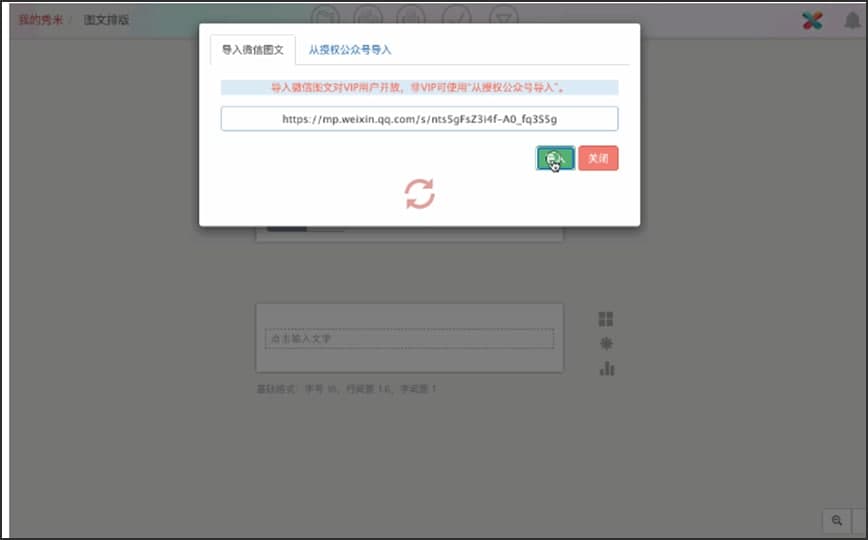Switch to the 导入微信图文 tab

click(x=252, y=49)
